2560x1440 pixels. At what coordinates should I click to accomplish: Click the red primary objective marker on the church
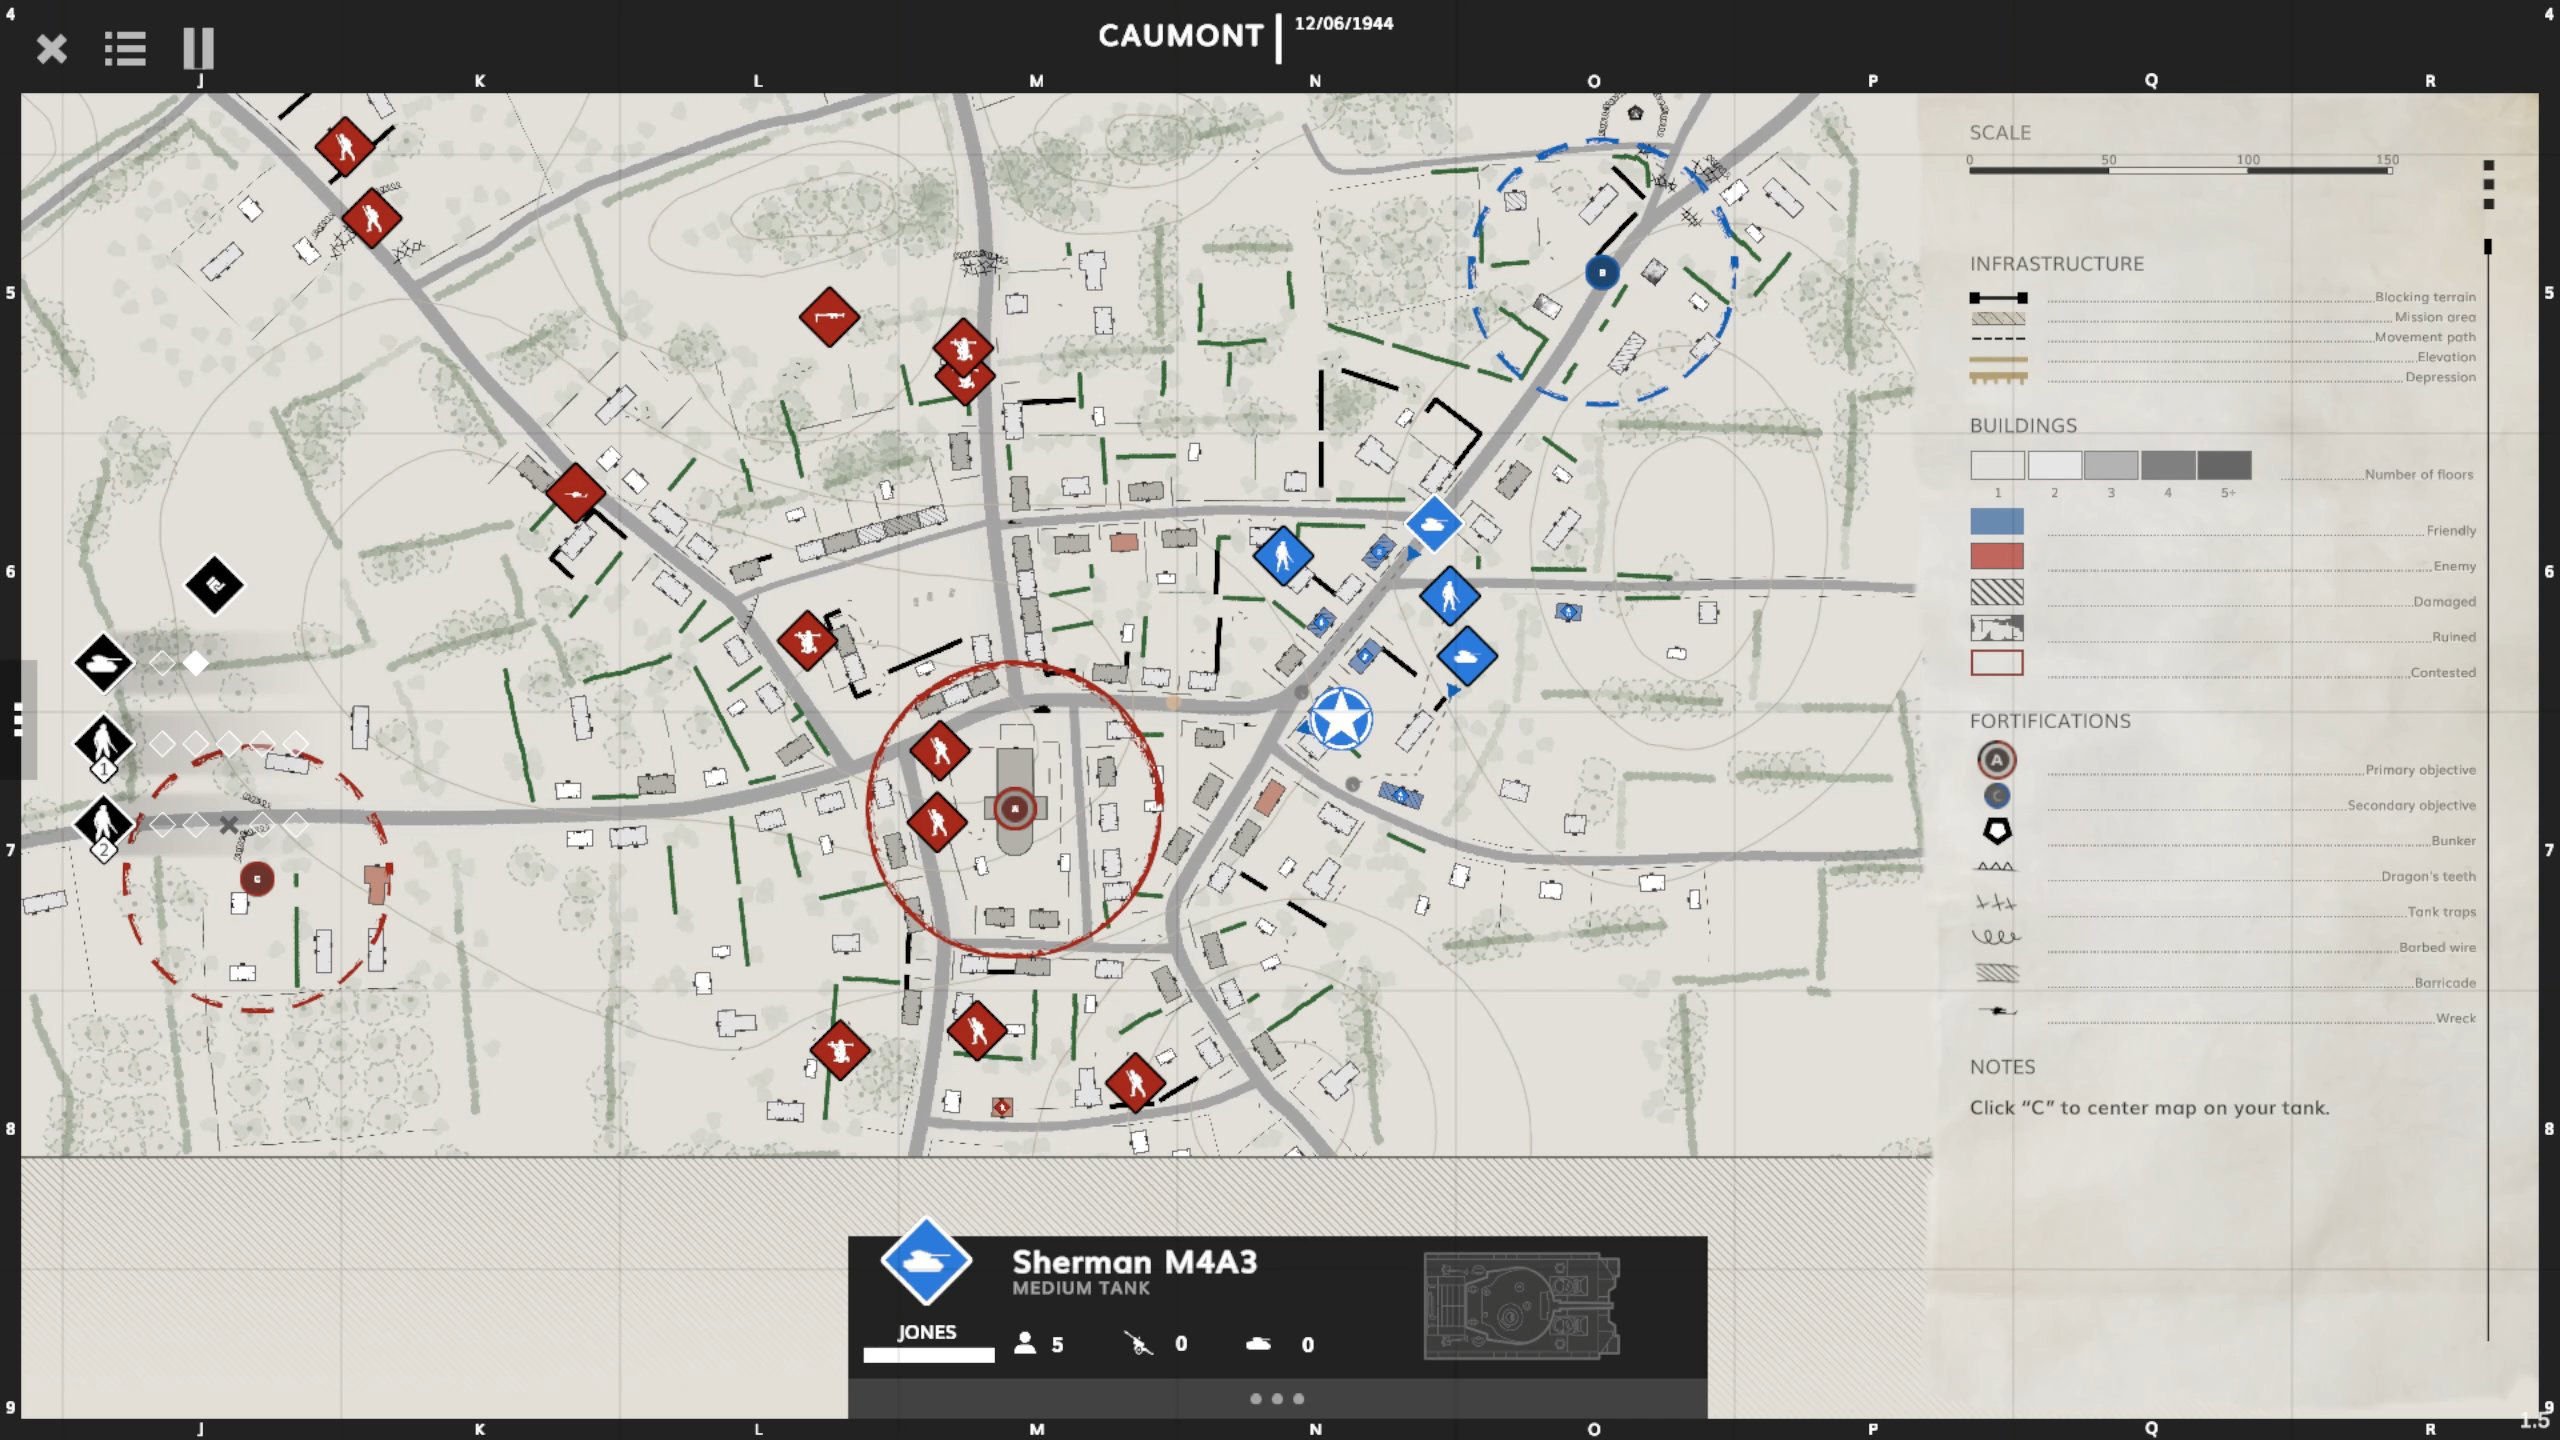1014,808
